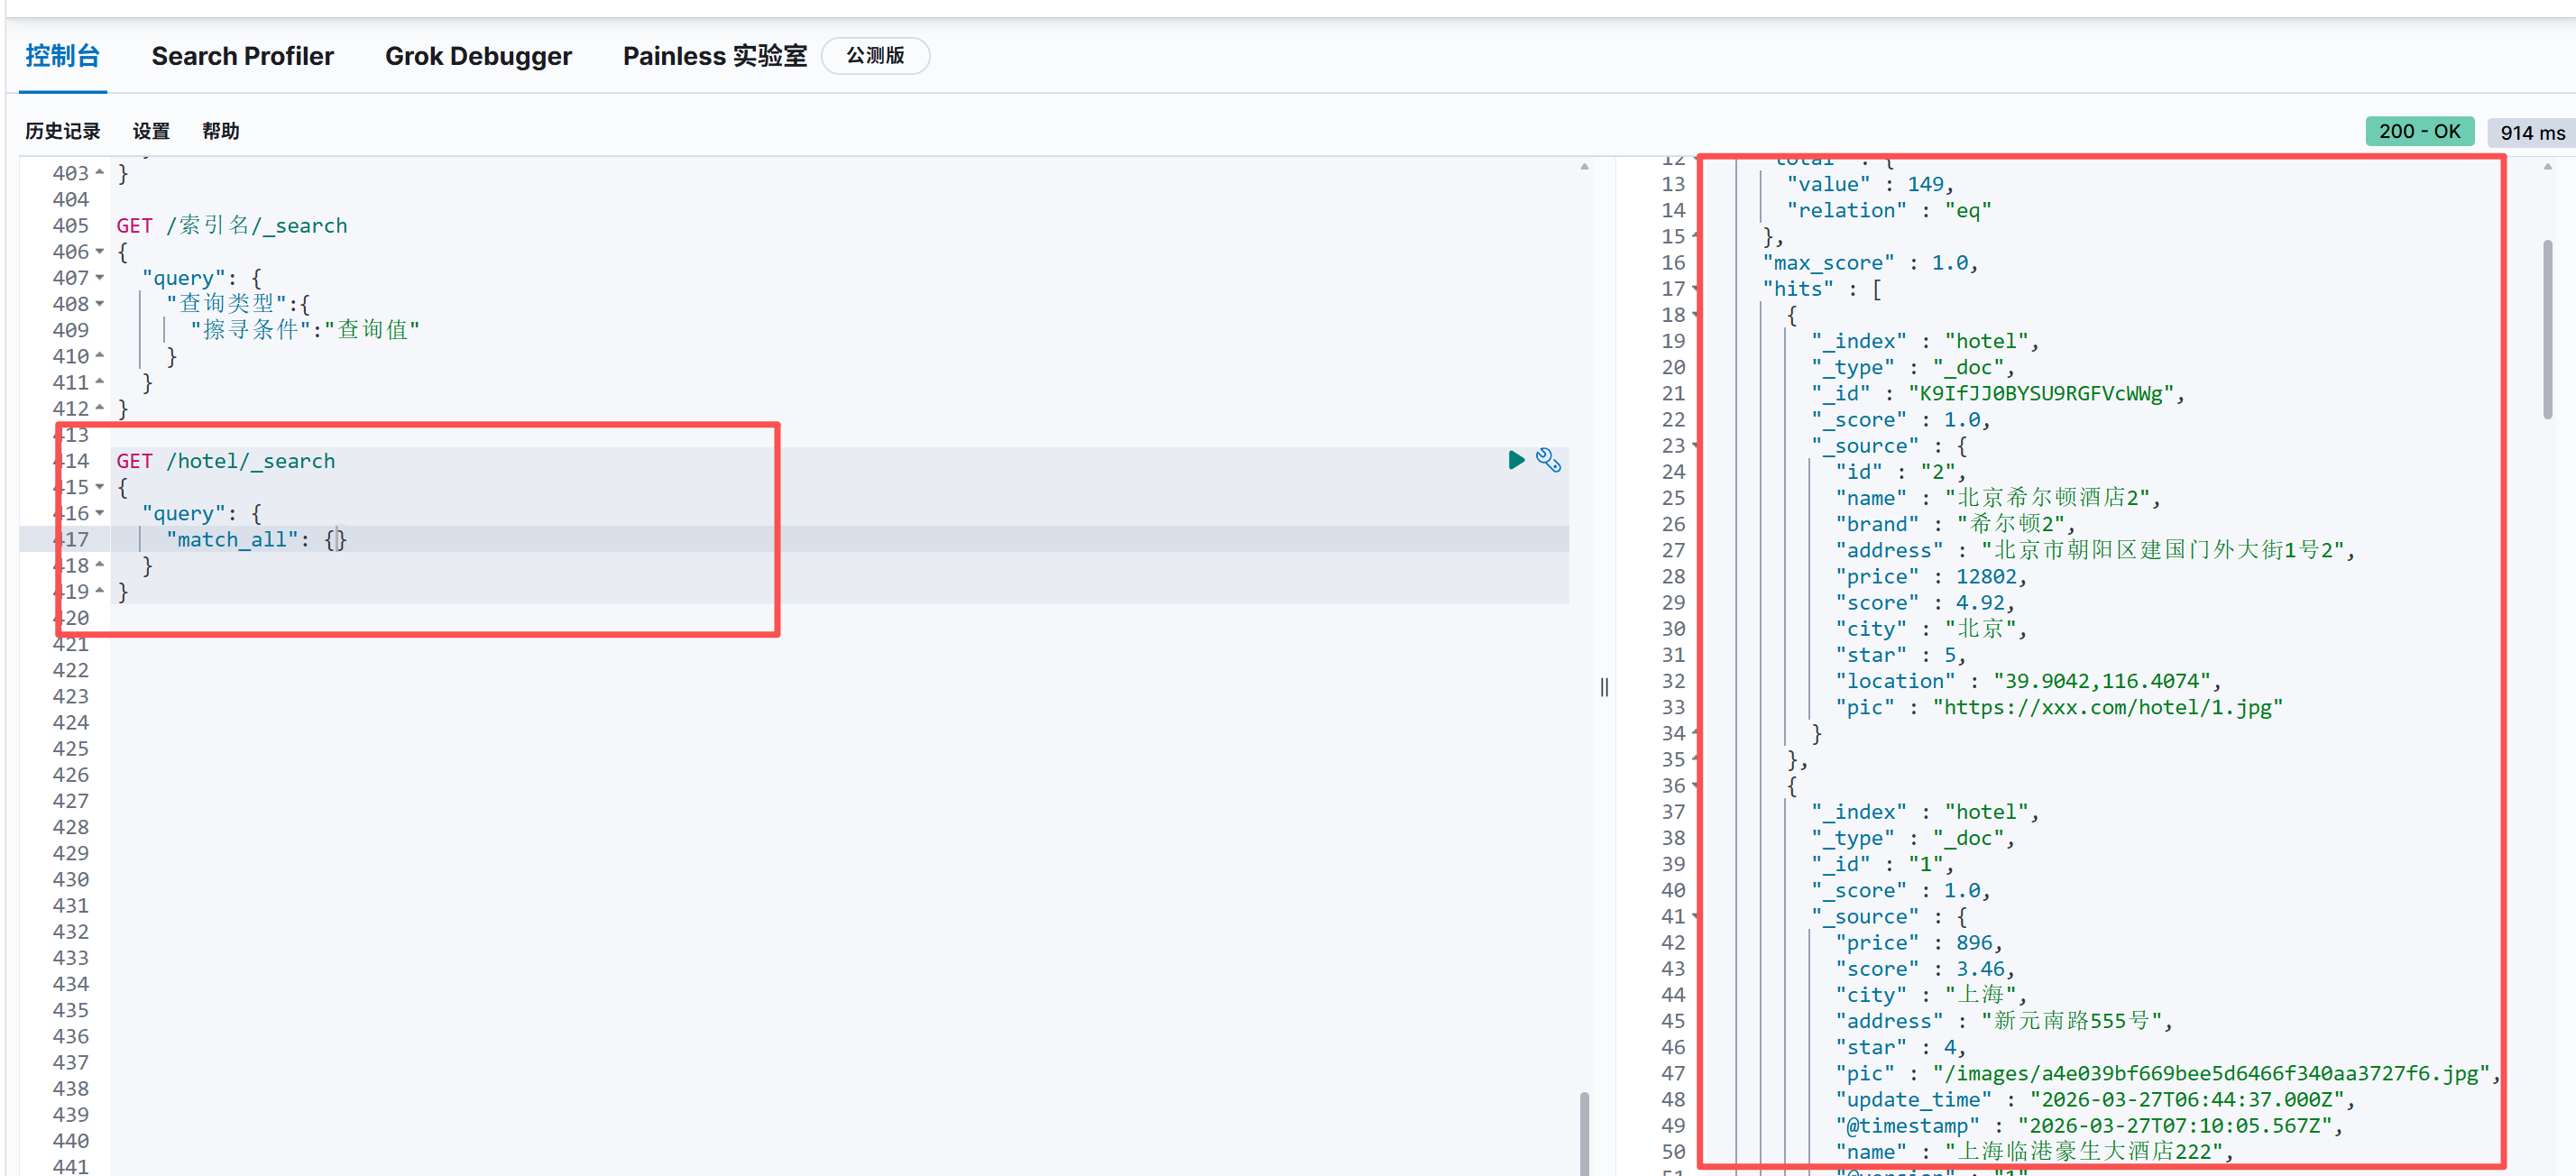Viewport: 2576px width, 1176px height.
Task: Click the 200 - OK status badge
Action: pyautogui.click(x=2418, y=131)
